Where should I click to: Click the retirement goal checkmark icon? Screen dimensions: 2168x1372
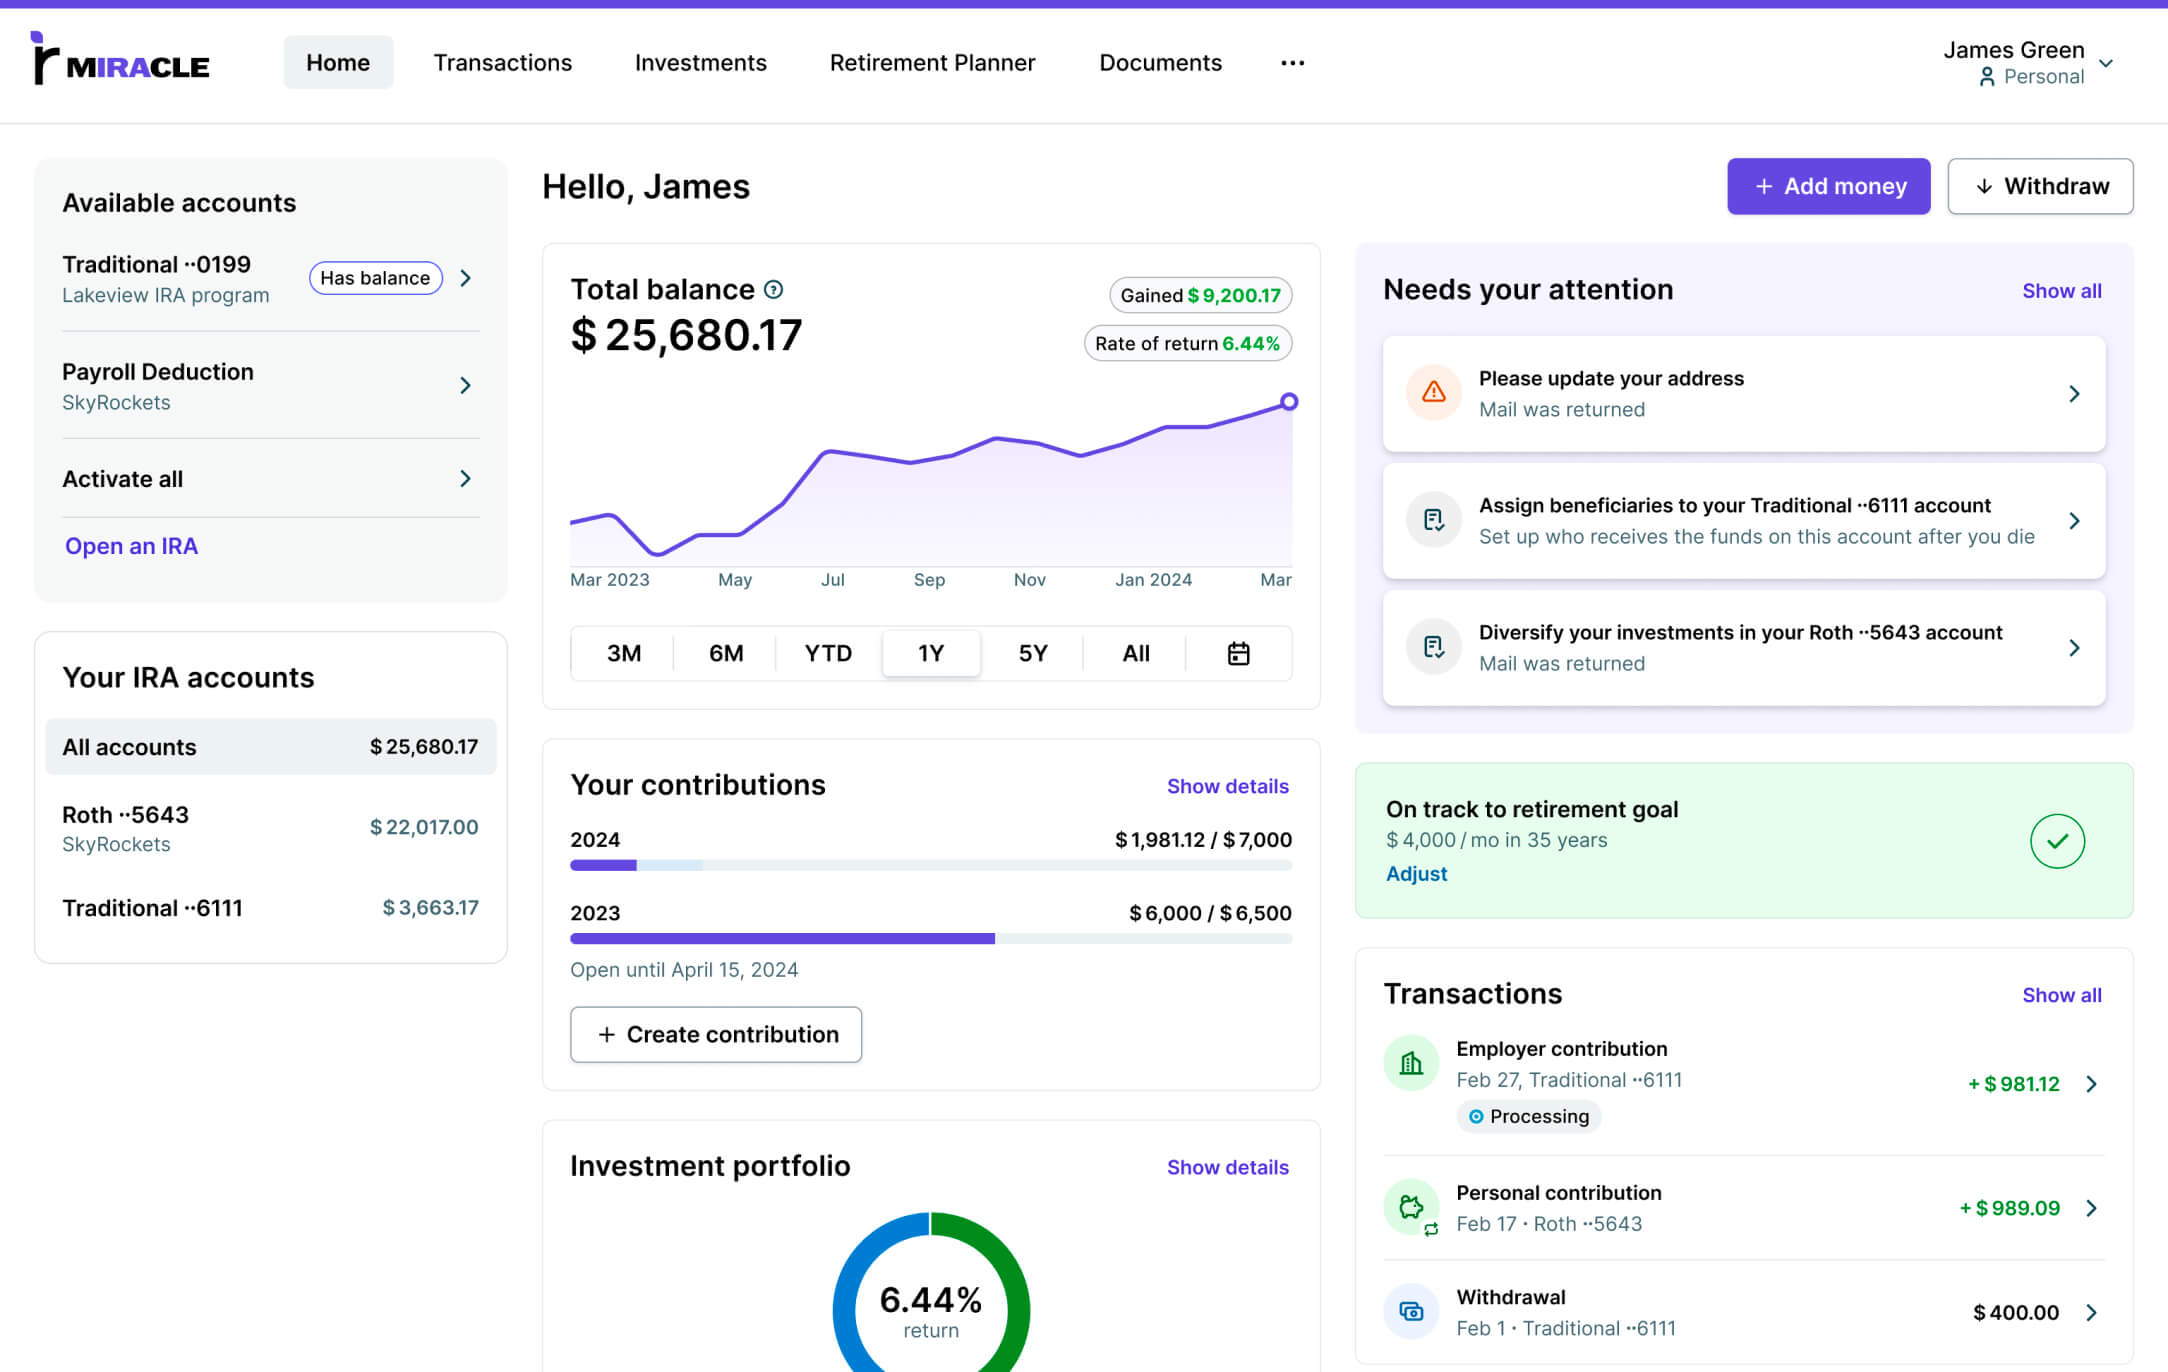pyautogui.click(x=2056, y=841)
